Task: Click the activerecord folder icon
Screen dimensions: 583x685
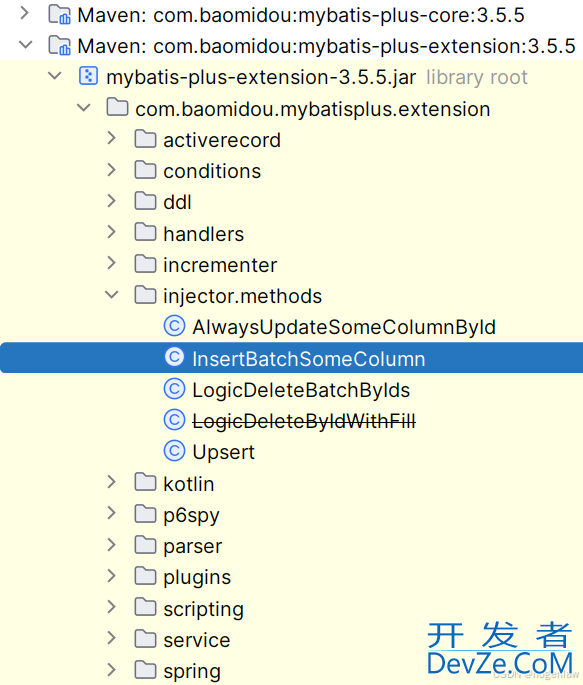Action: pos(145,139)
